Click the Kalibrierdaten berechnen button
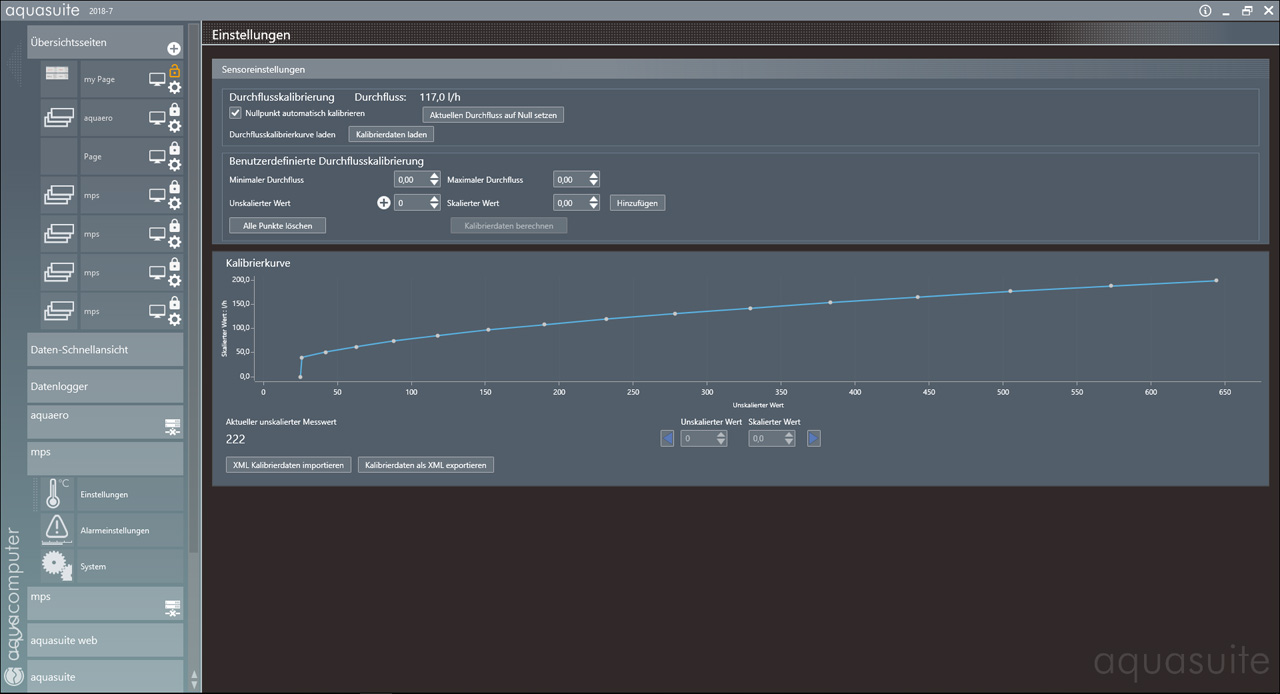The image size is (1280, 694). [509, 226]
